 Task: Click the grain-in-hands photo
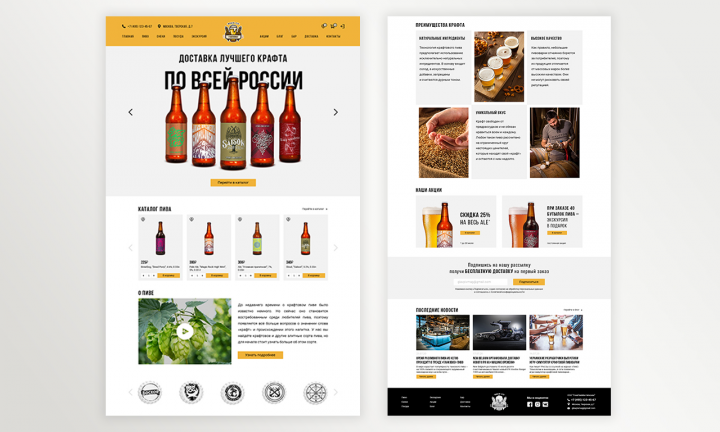[x=444, y=143]
